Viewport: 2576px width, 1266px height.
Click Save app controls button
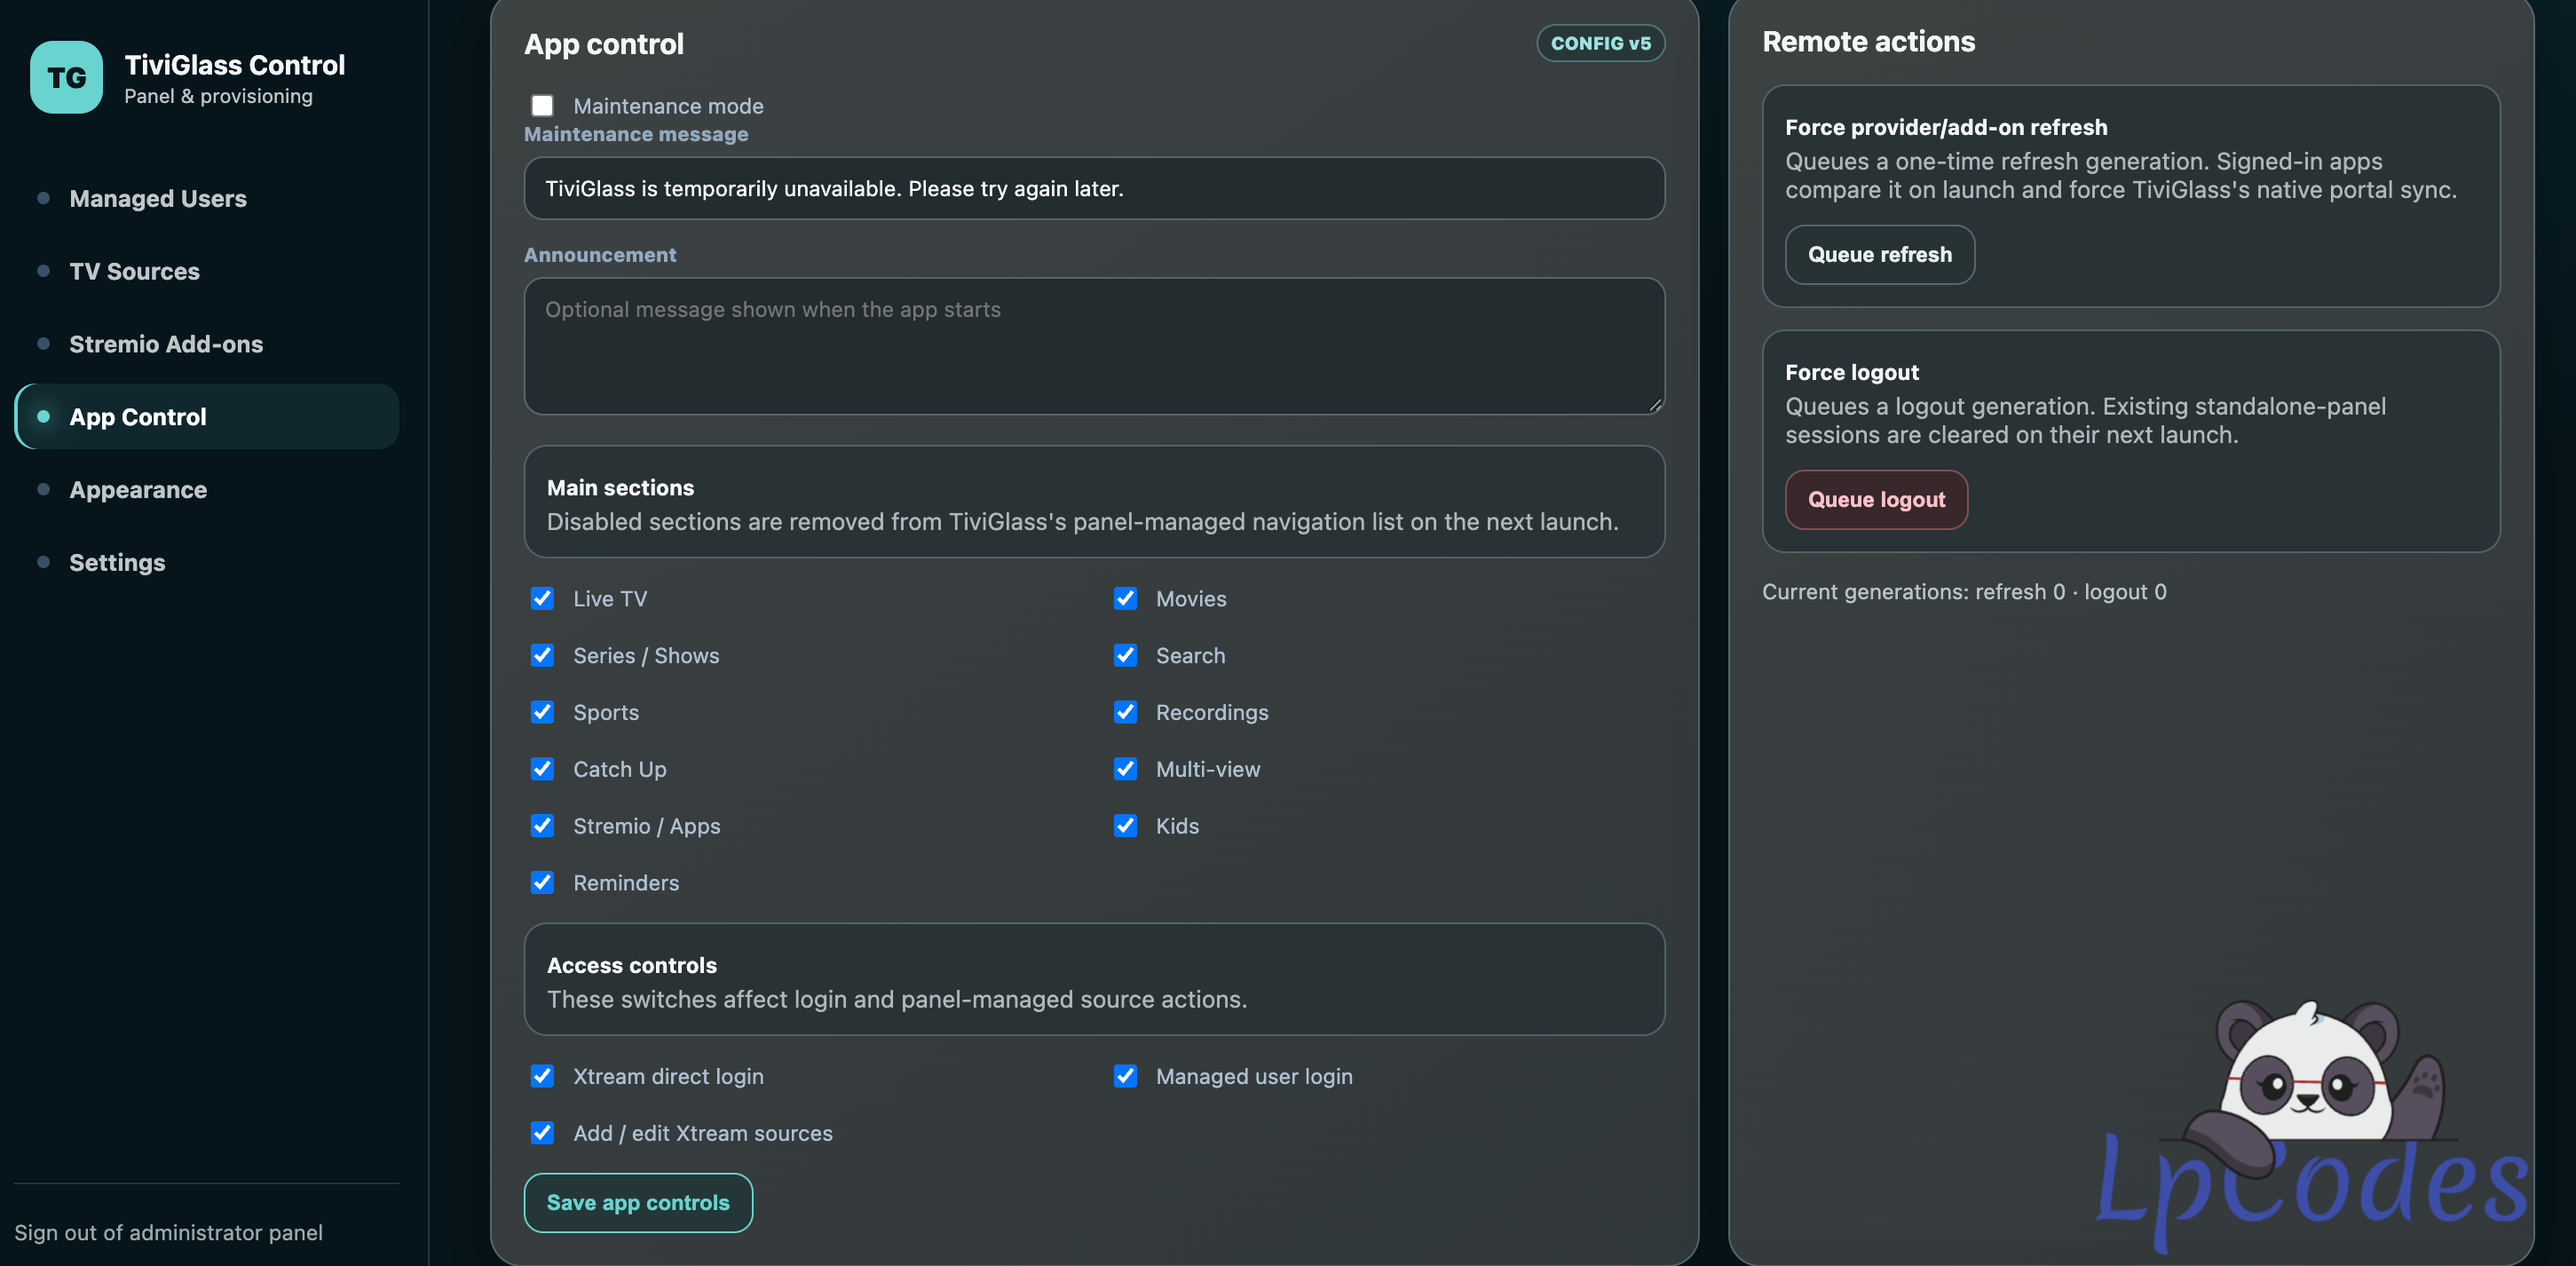(x=638, y=1203)
